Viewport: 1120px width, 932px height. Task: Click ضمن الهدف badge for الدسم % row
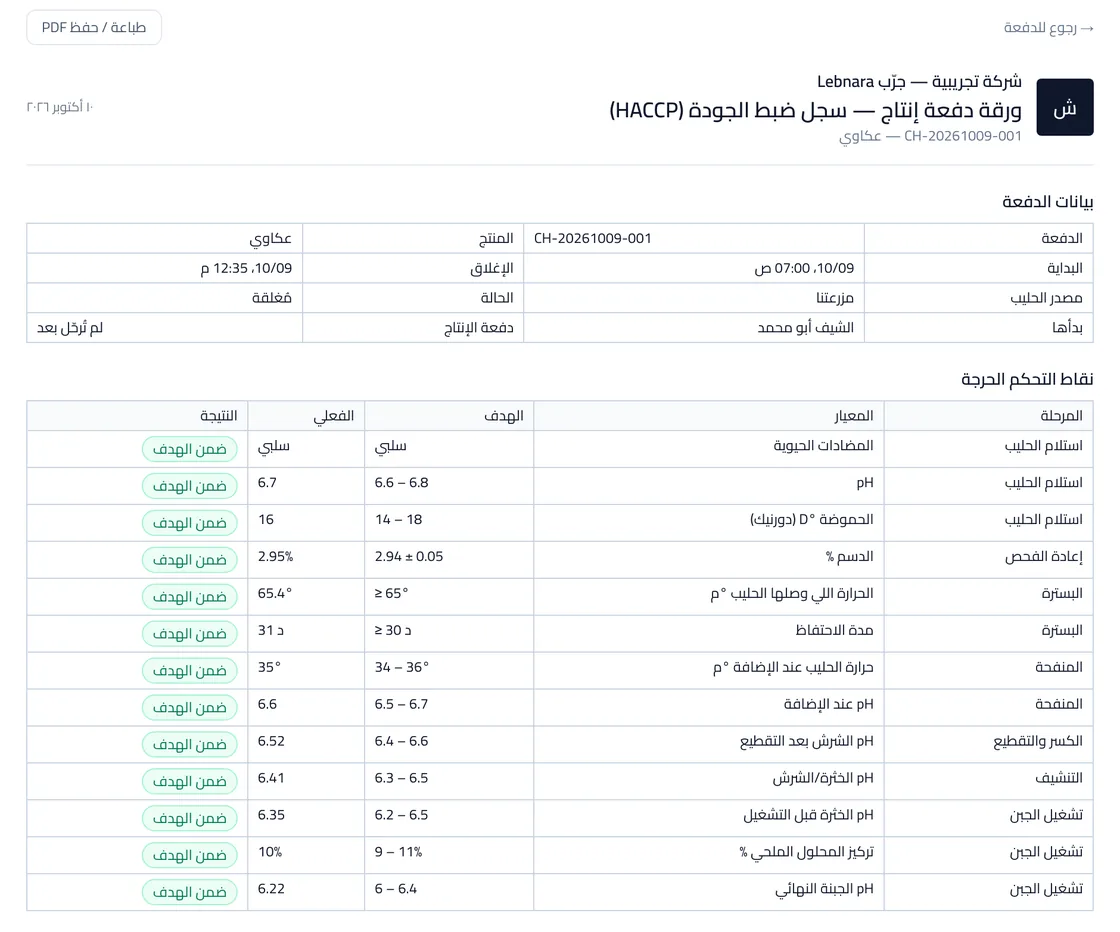(x=189, y=560)
